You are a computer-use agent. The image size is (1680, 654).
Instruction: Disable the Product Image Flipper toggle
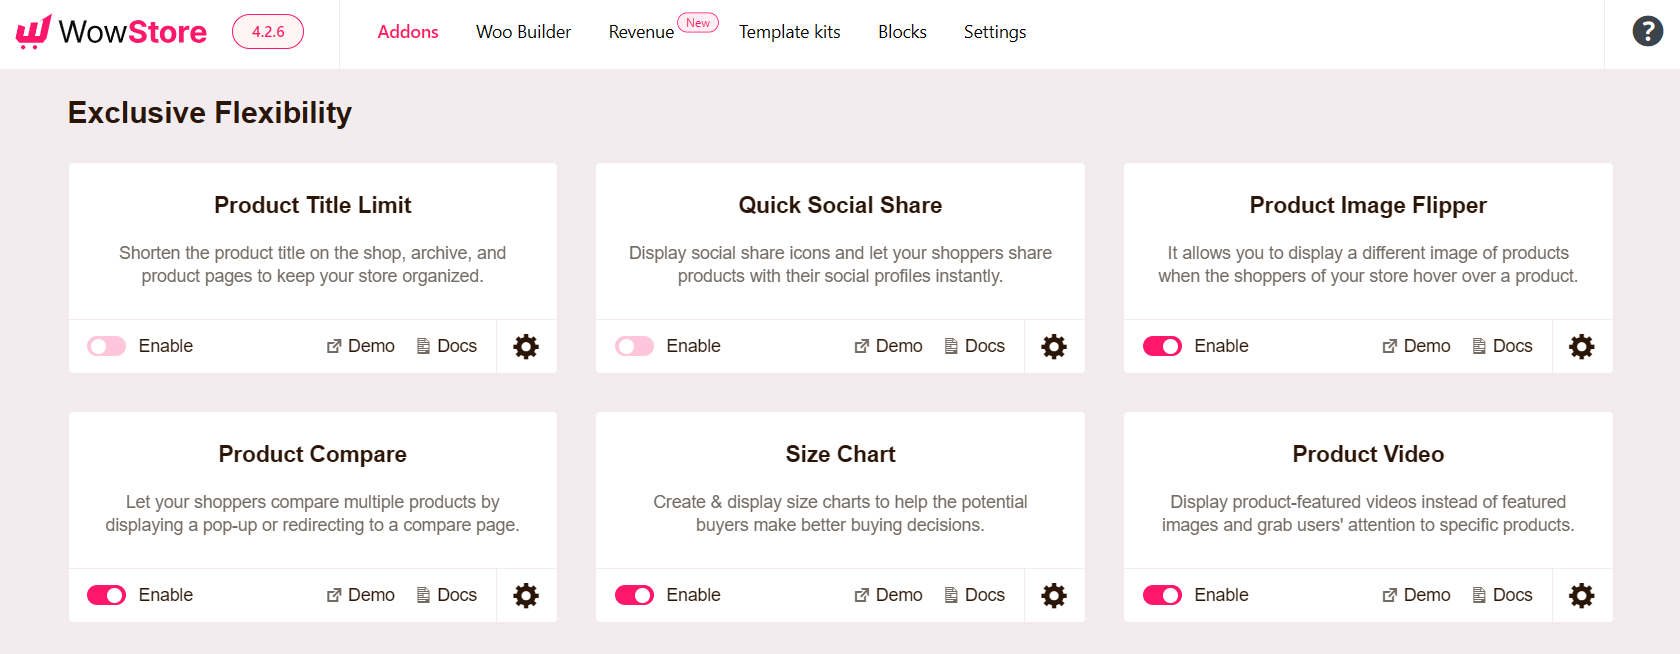pyautogui.click(x=1162, y=346)
